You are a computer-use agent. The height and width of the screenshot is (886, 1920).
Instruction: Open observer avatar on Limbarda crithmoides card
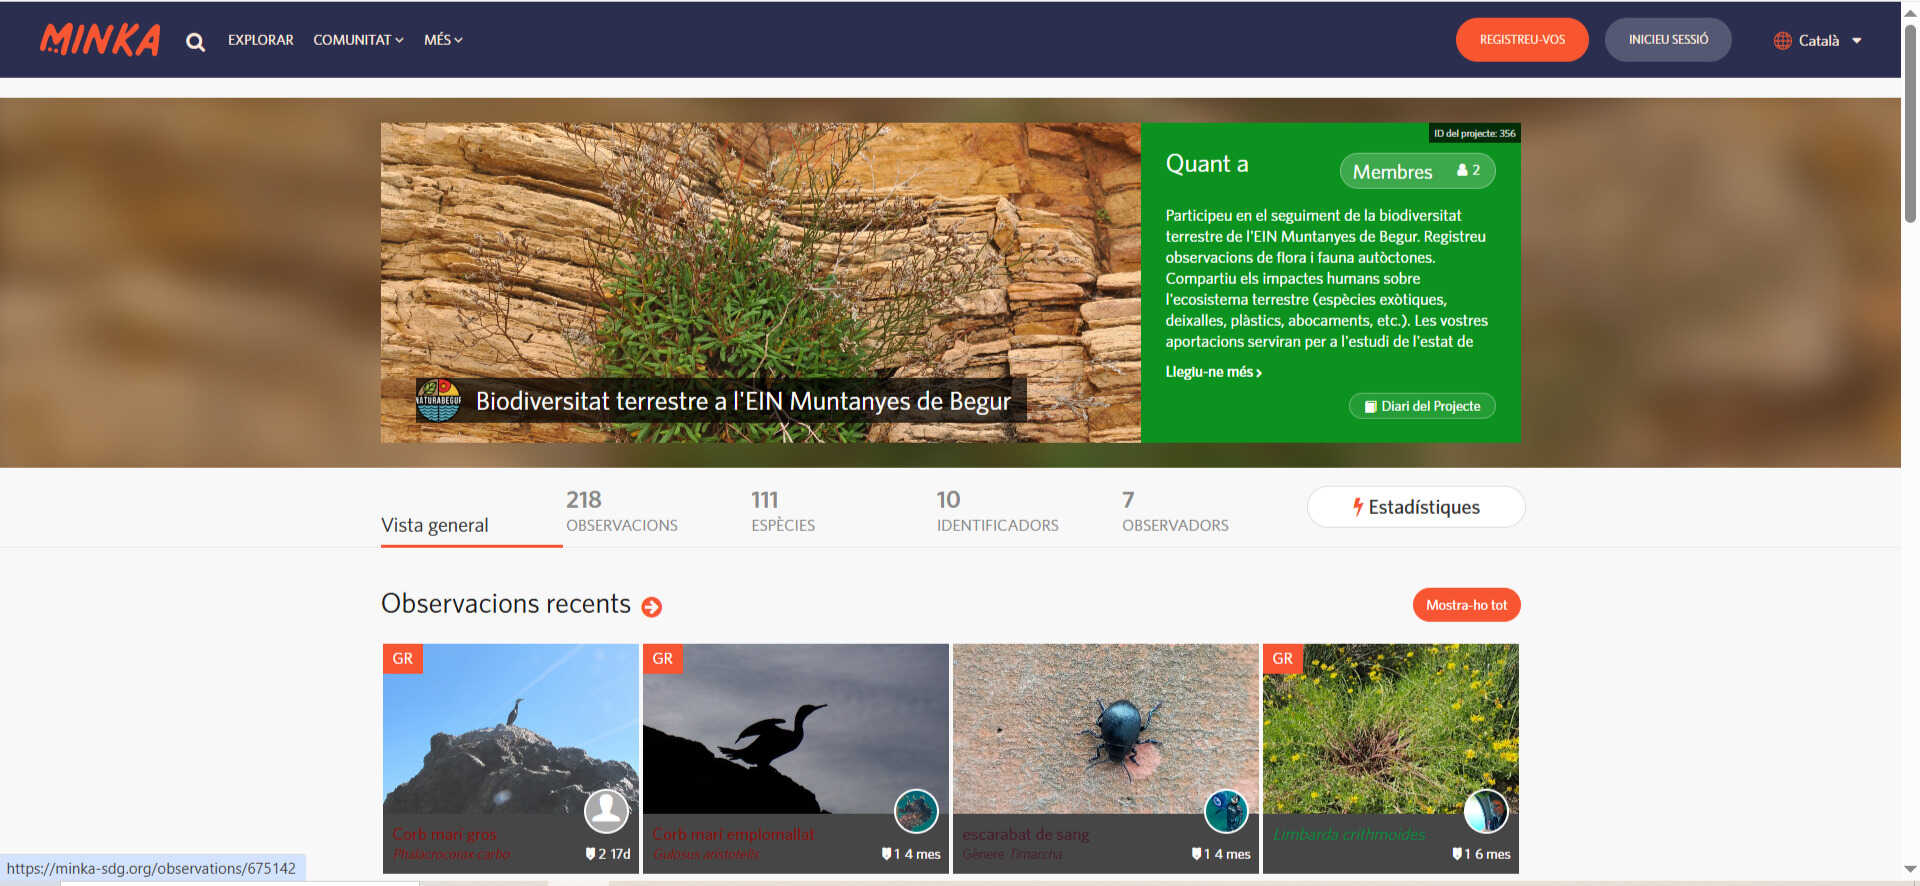point(1486,810)
